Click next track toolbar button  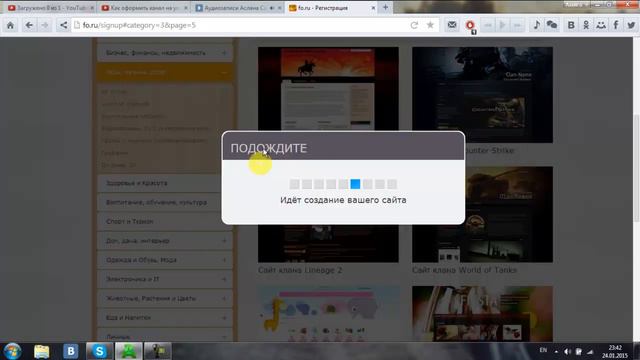click(x=517, y=25)
